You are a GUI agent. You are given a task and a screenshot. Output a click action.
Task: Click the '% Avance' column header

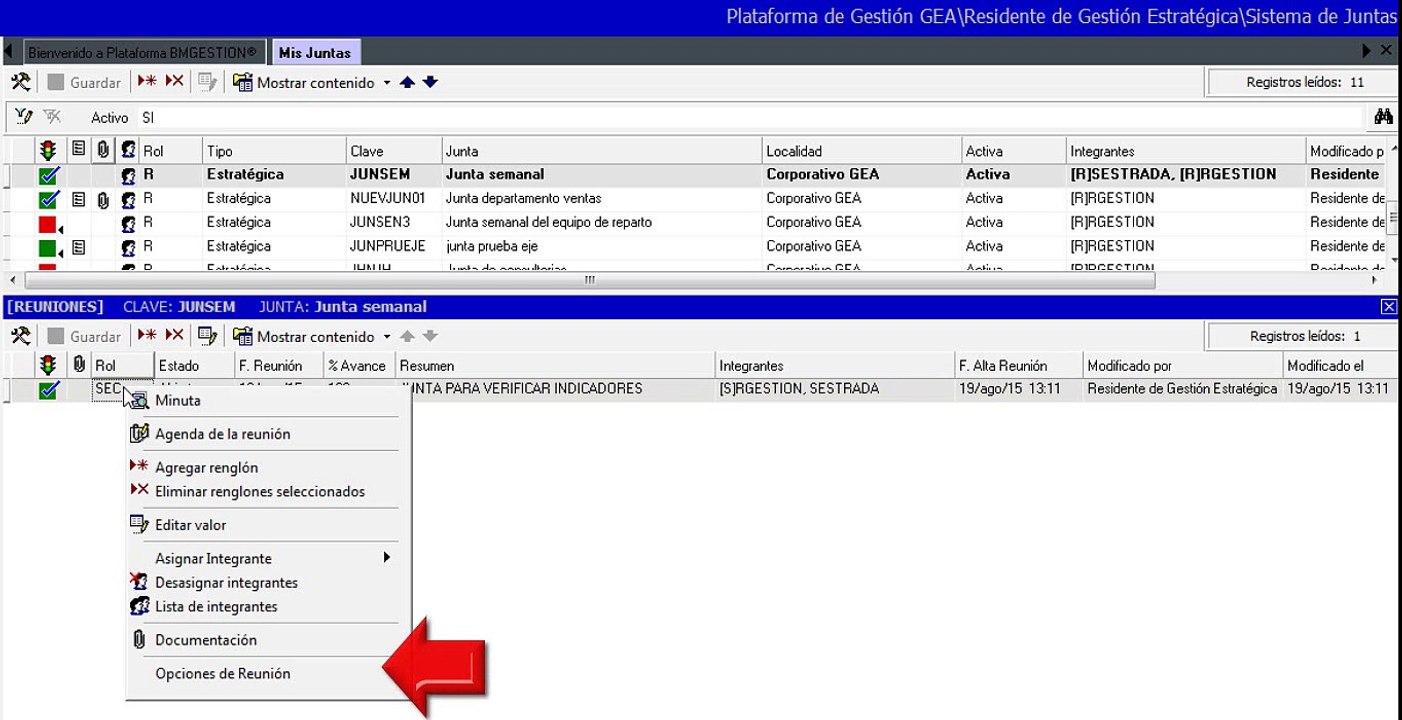[360, 366]
